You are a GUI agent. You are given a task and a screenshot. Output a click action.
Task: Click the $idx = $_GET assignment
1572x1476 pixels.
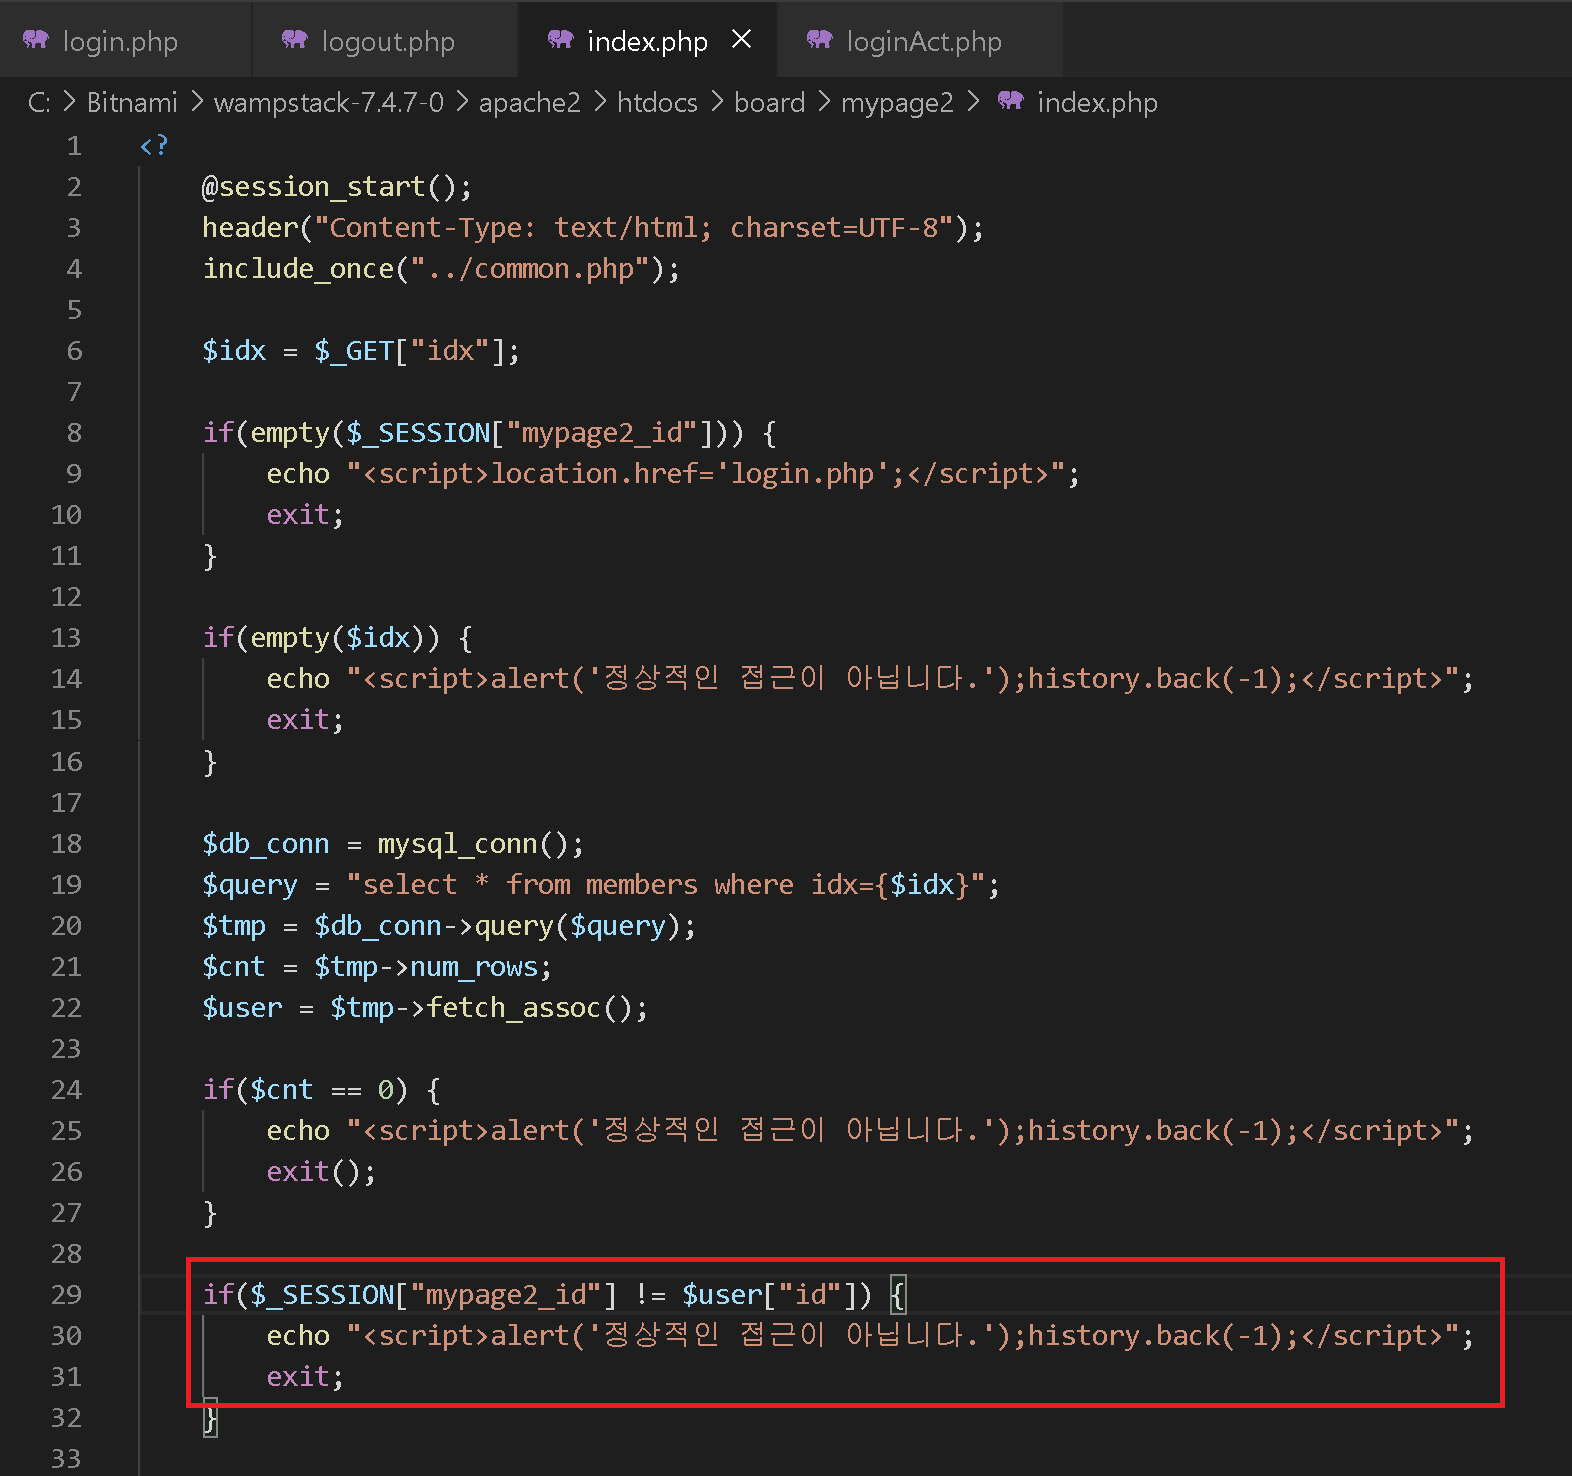click(361, 351)
